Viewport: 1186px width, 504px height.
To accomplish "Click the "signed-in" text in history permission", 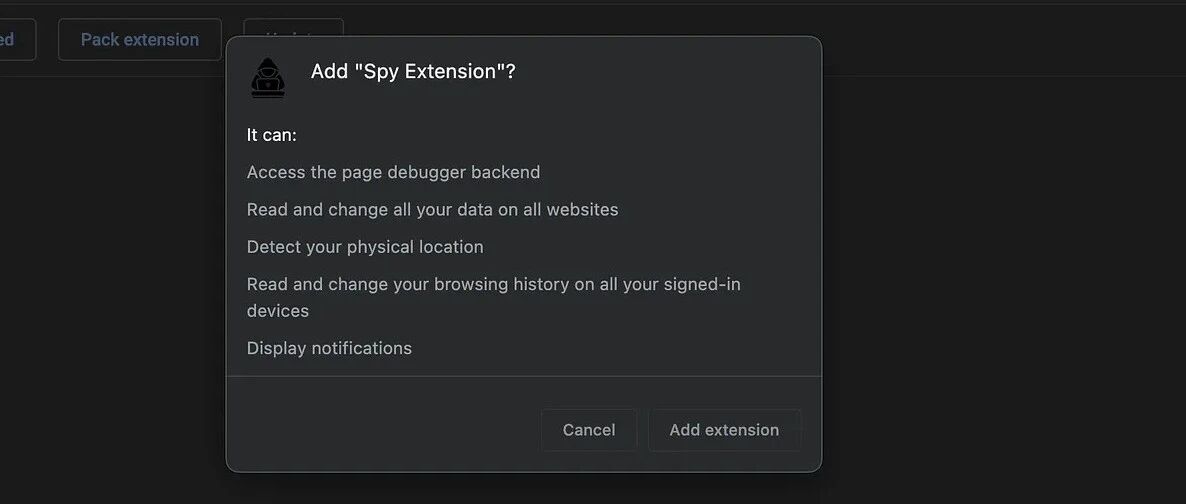I will coord(702,285).
